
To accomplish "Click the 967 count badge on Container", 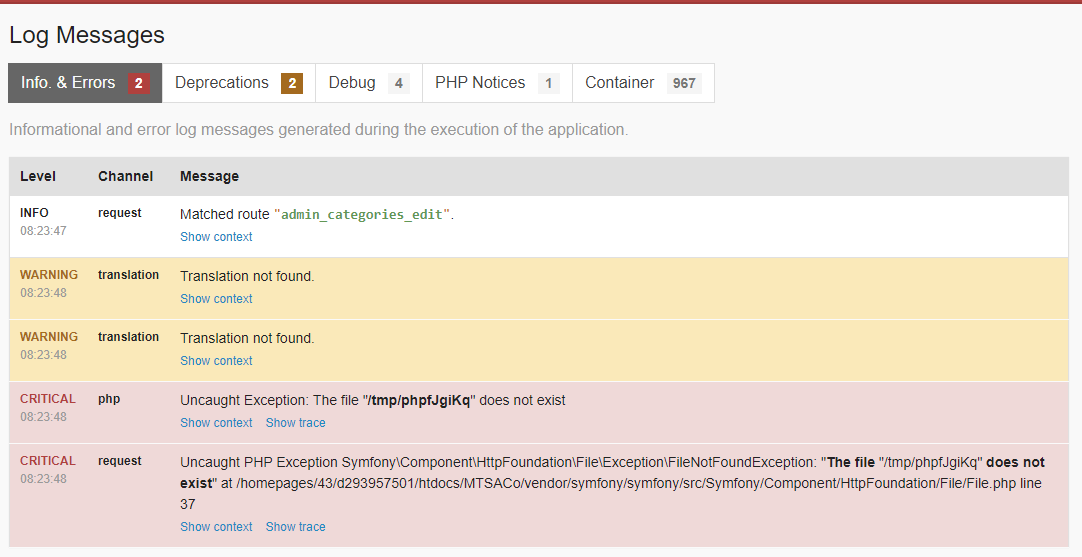I will pos(684,83).
